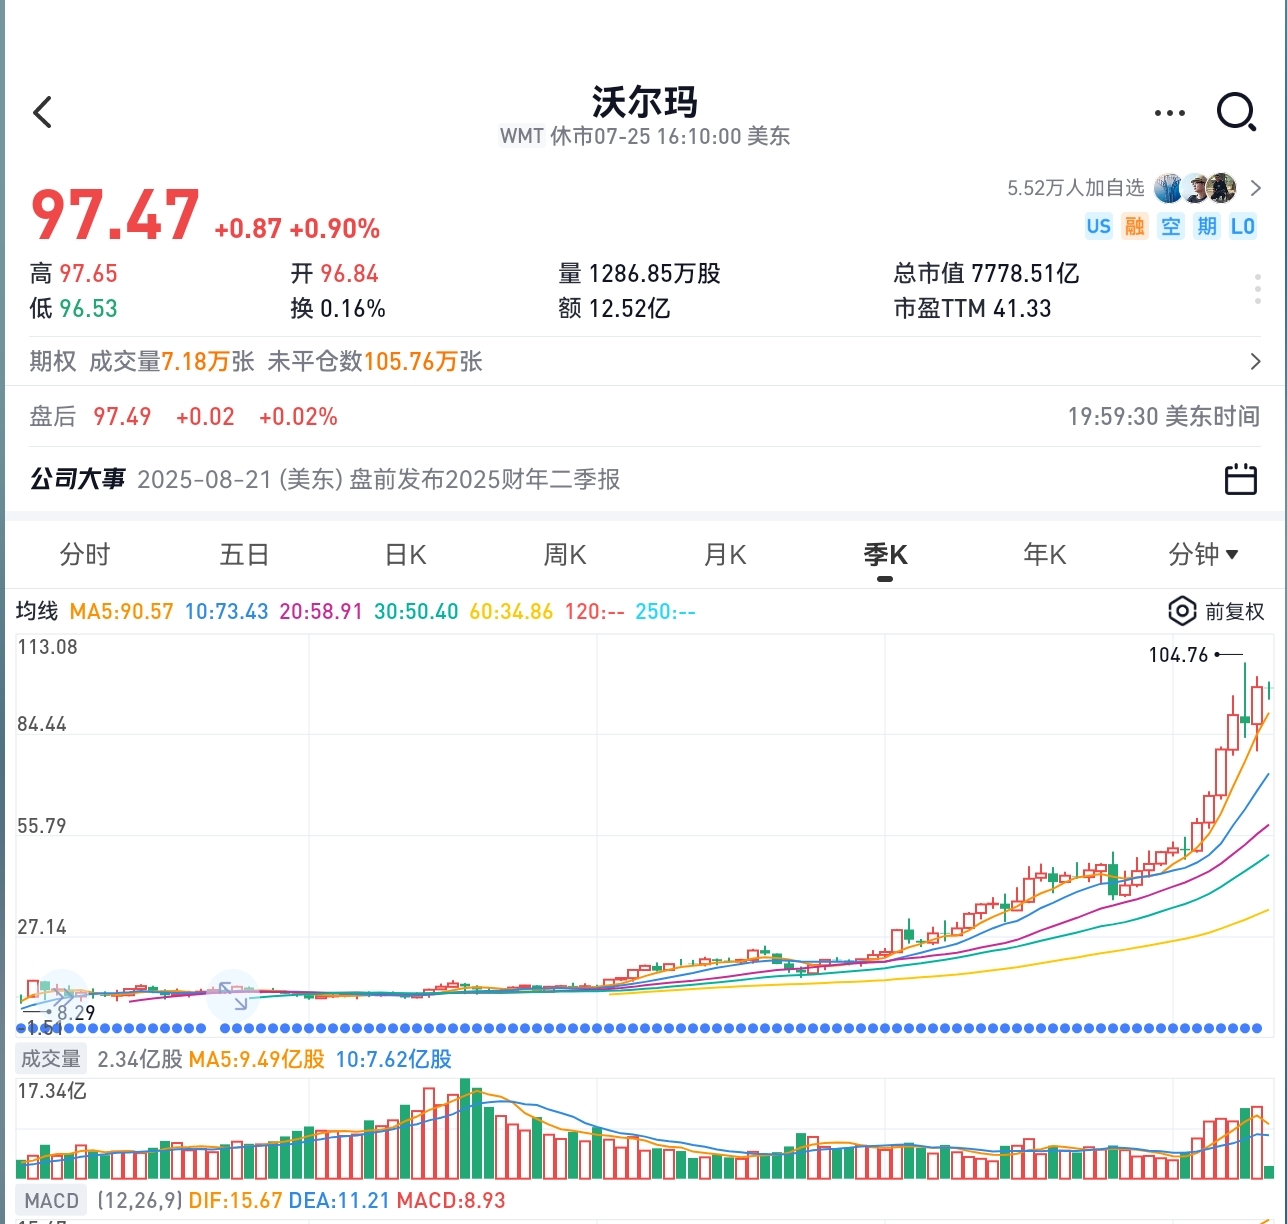
Task: Tap the 量 1286.85万股 volume value
Action: coord(639,273)
